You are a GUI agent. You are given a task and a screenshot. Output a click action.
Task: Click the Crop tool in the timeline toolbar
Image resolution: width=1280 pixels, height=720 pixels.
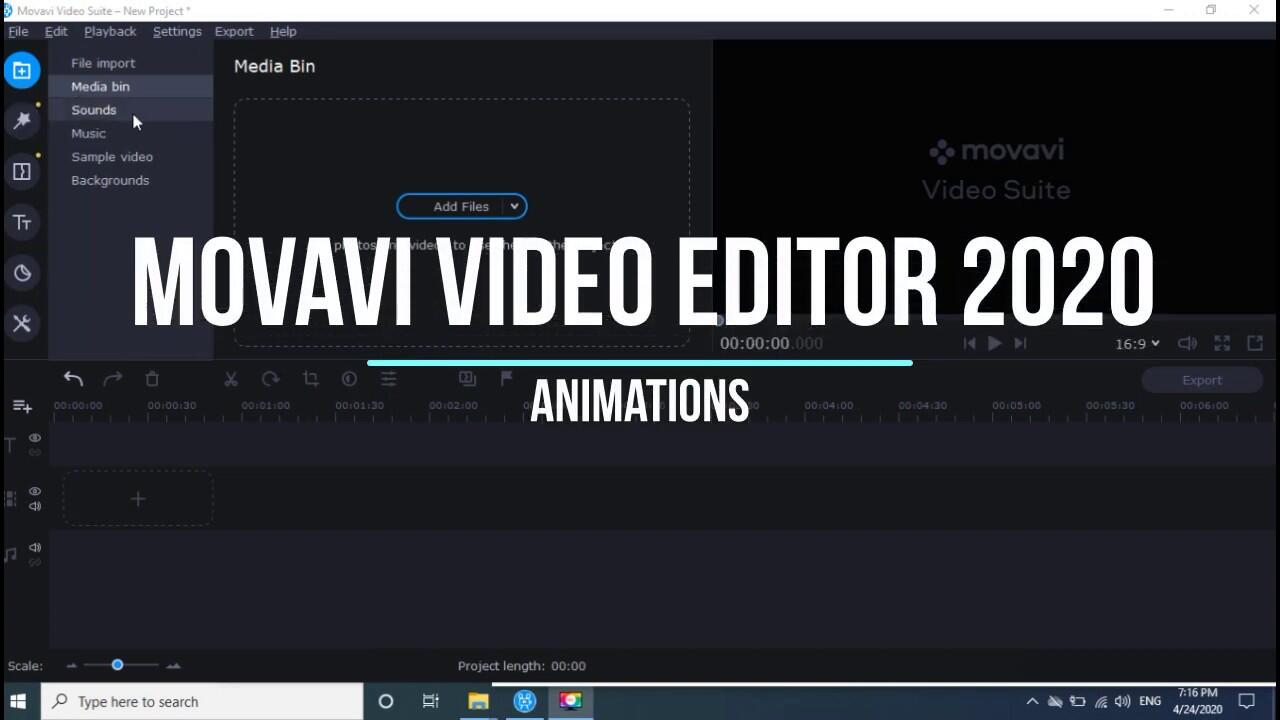[310, 379]
